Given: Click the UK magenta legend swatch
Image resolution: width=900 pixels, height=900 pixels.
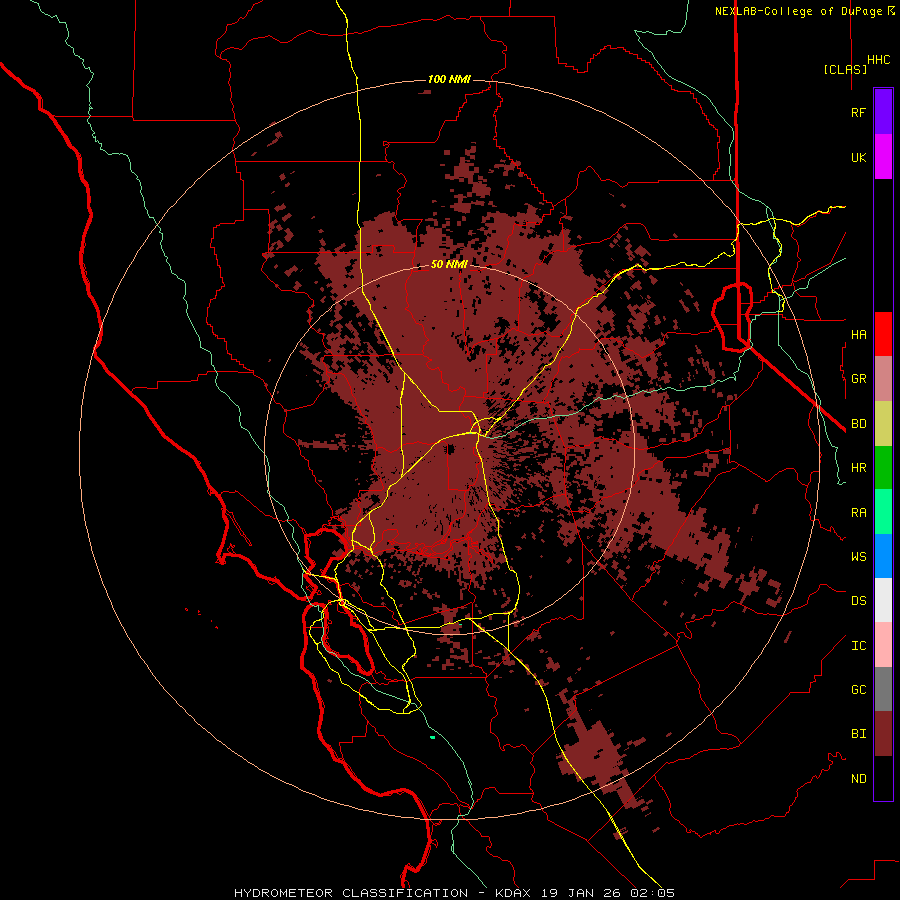Looking at the screenshot, I should tap(883, 157).
